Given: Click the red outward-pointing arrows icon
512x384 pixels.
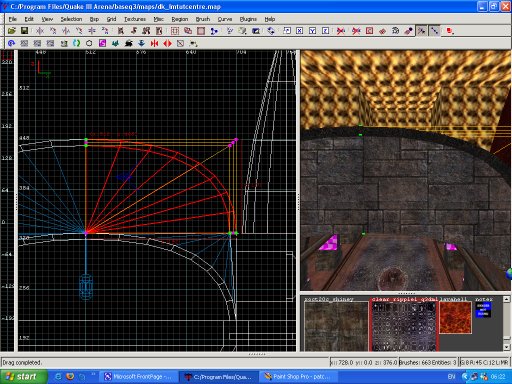Looking at the screenshot, I should coord(167,43).
